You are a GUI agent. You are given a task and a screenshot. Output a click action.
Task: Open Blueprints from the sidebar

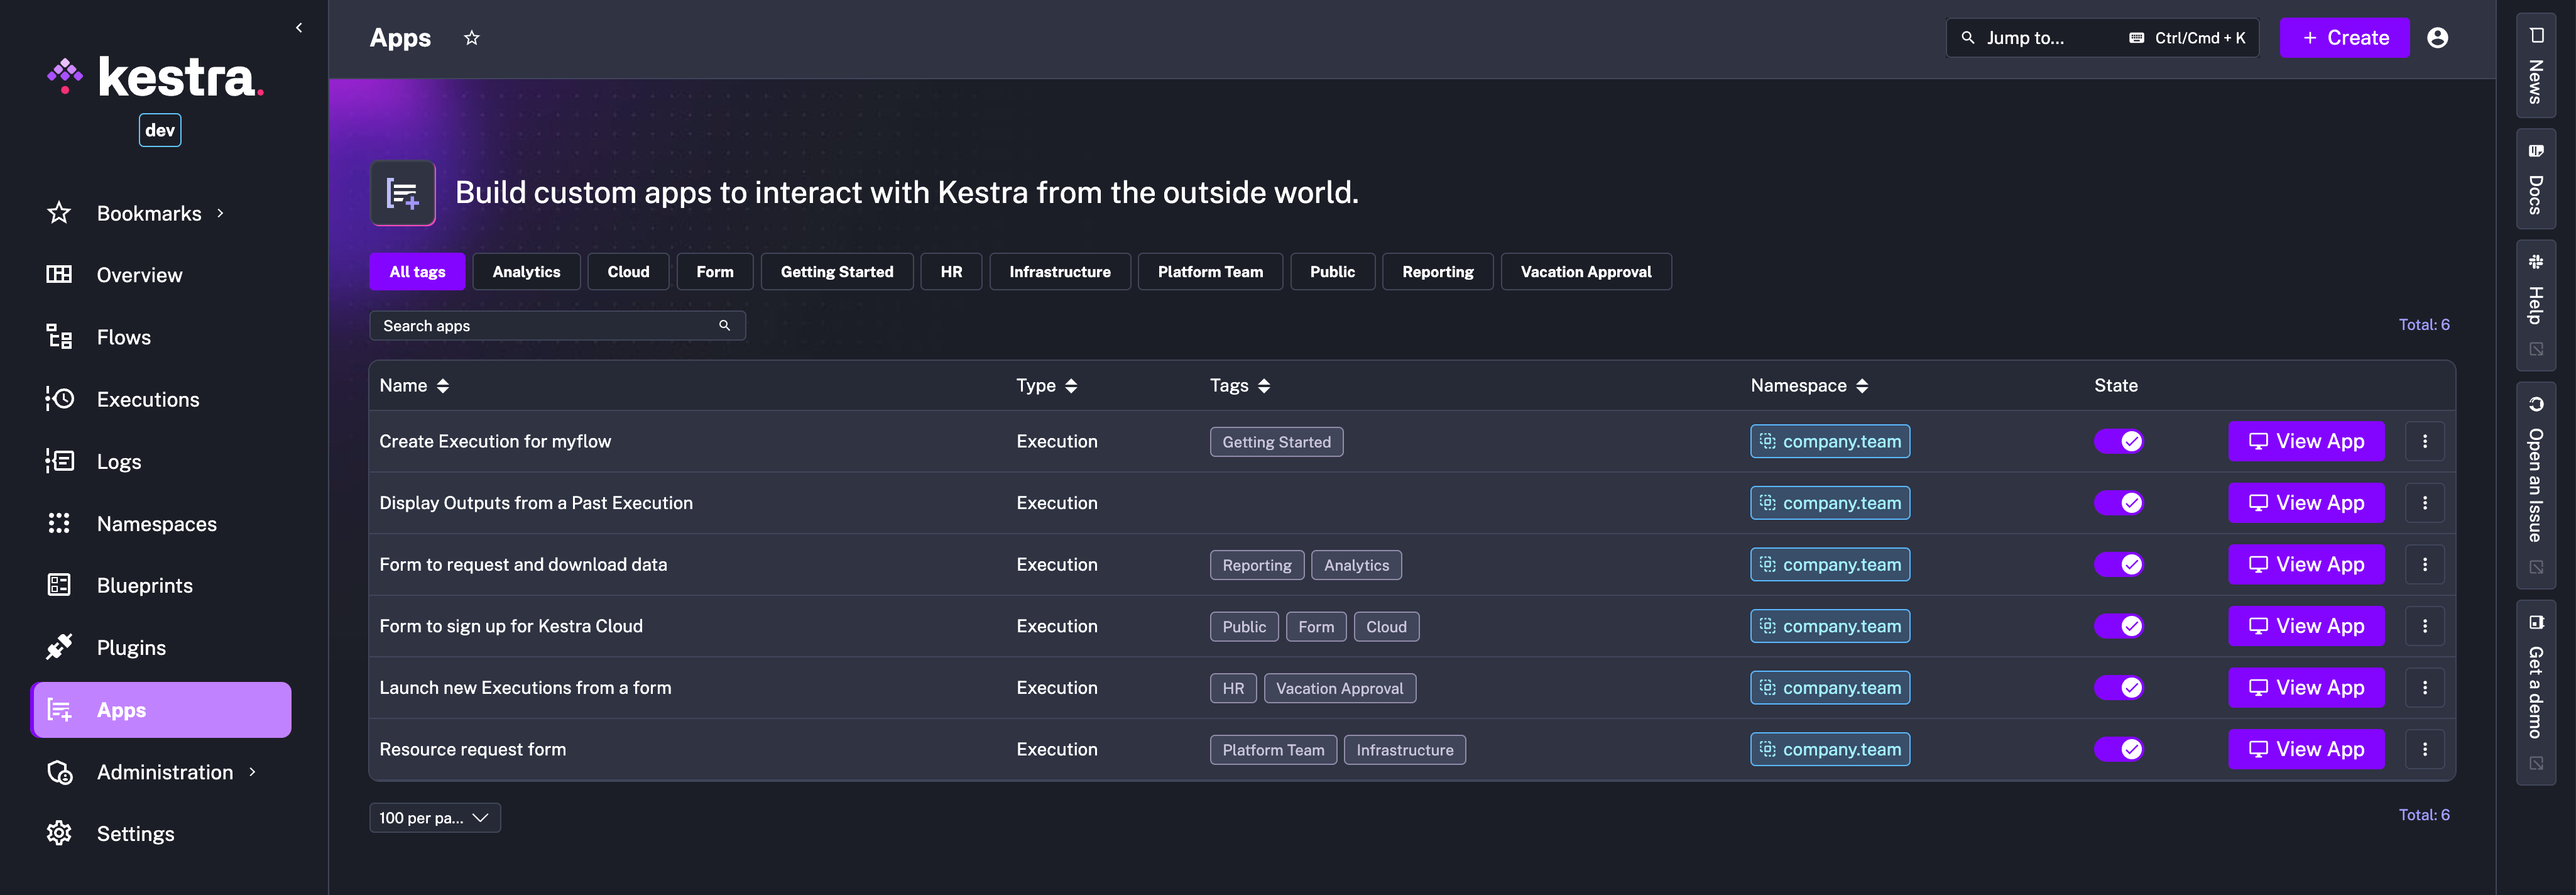(145, 585)
